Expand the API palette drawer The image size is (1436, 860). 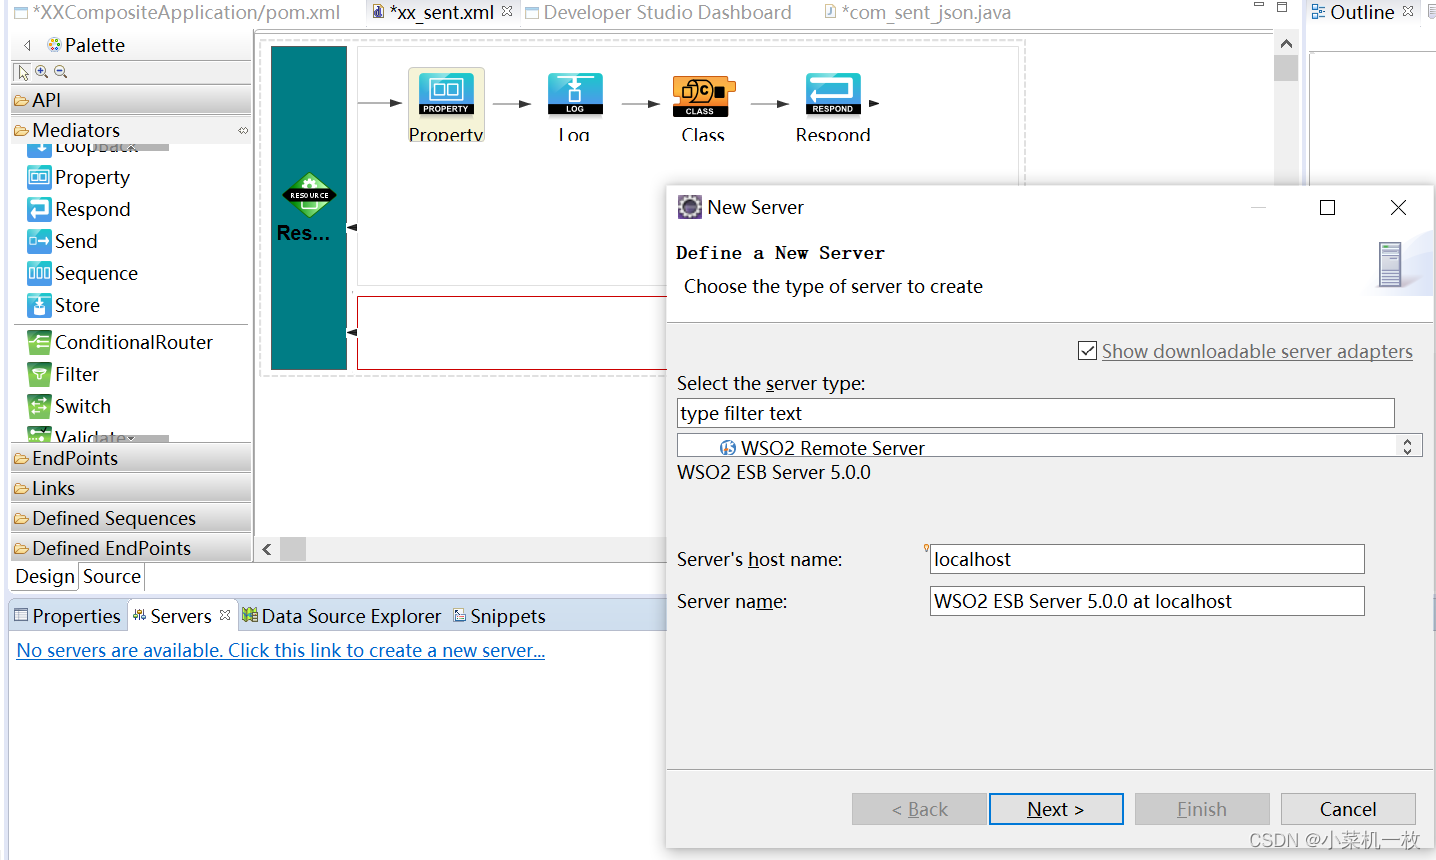pos(131,100)
